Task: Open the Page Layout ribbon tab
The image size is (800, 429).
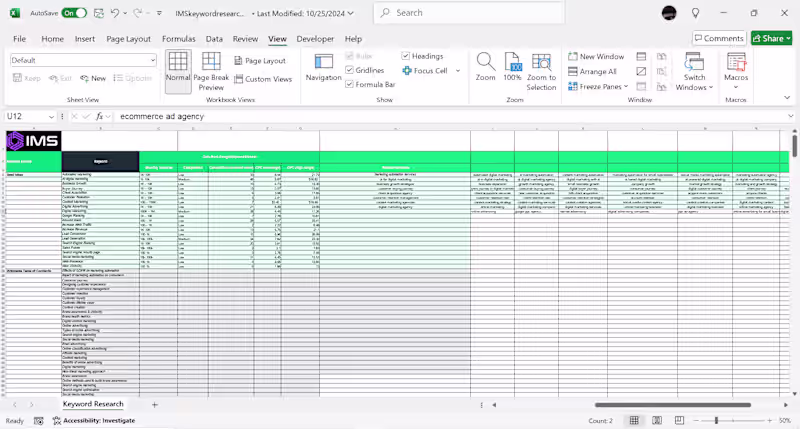Action: [x=129, y=39]
